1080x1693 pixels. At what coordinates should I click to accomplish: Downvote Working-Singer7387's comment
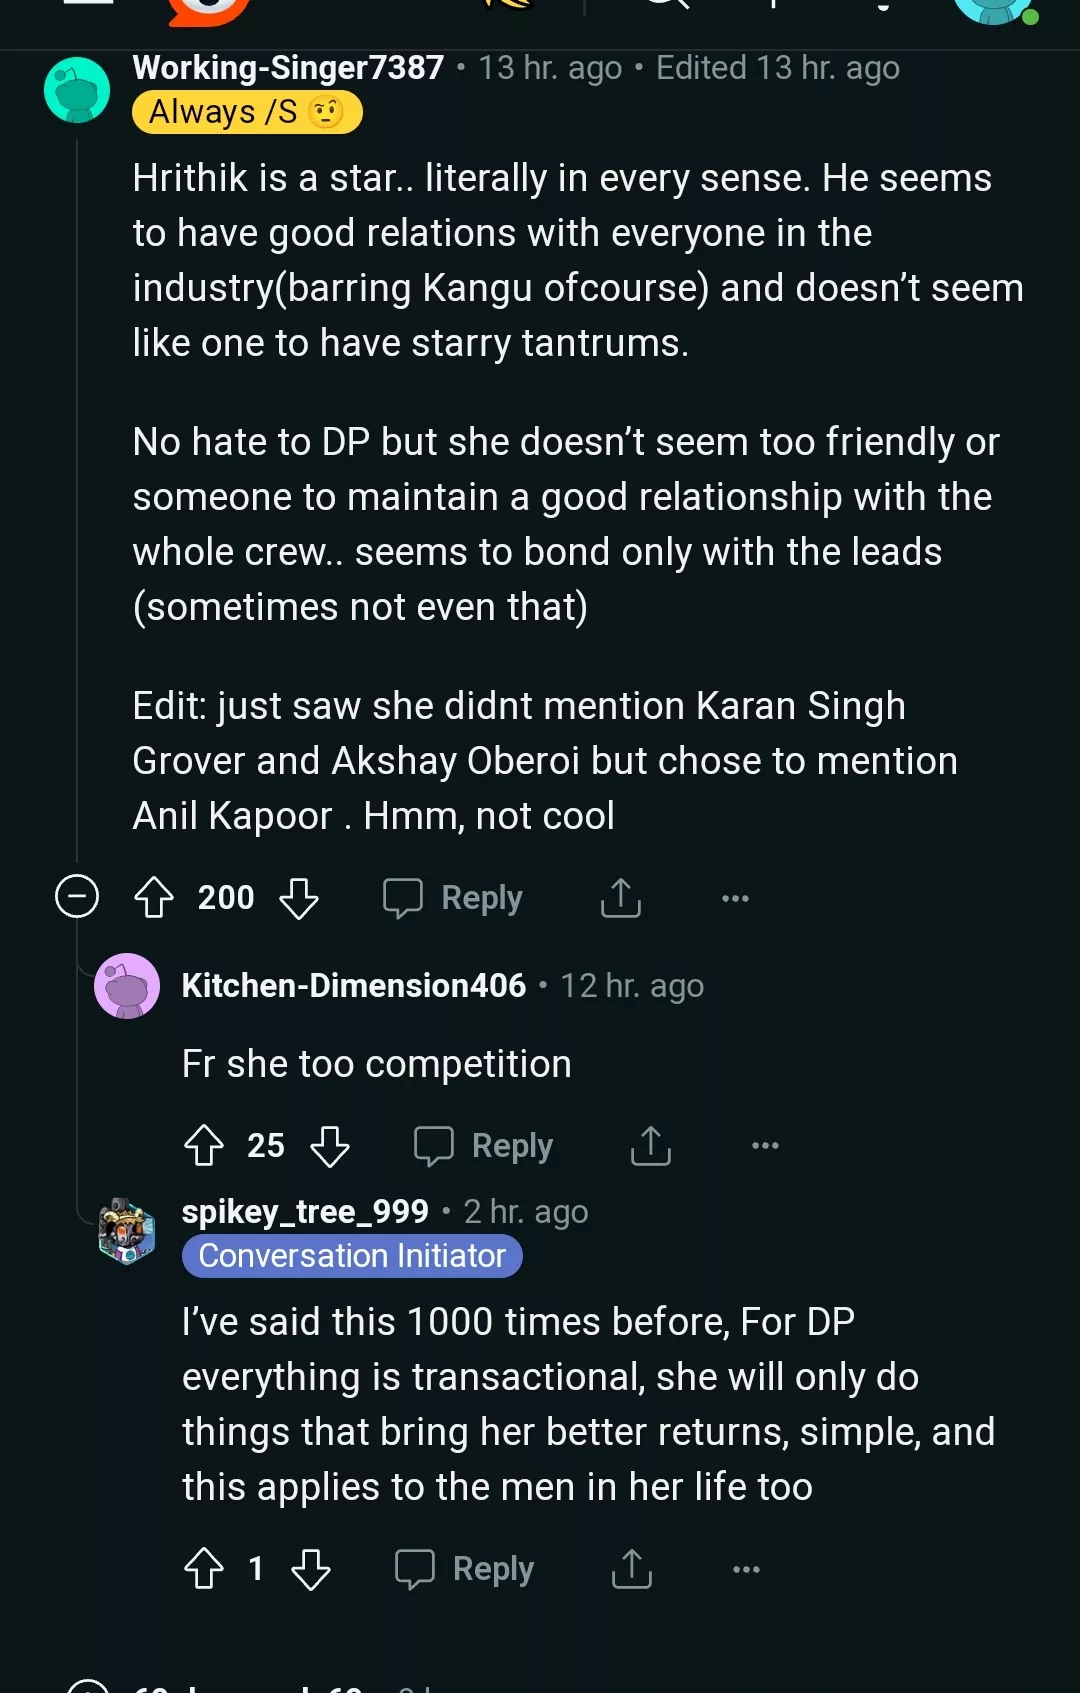(299, 897)
